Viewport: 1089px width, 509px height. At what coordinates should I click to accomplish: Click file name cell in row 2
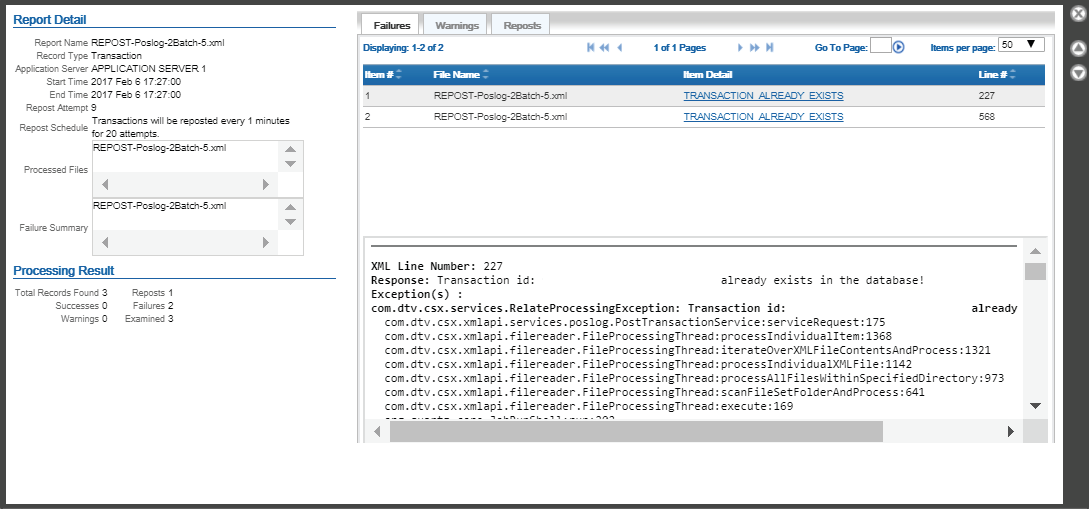[x=500, y=117]
